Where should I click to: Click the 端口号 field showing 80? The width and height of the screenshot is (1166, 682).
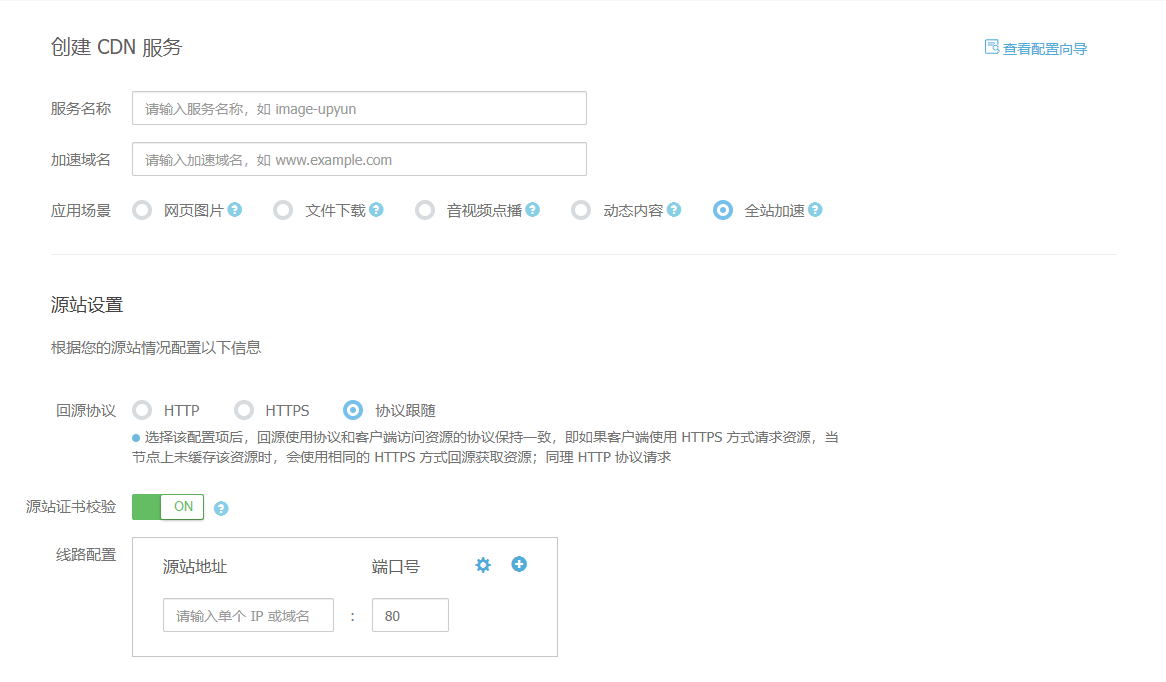[x=410, y=616]
